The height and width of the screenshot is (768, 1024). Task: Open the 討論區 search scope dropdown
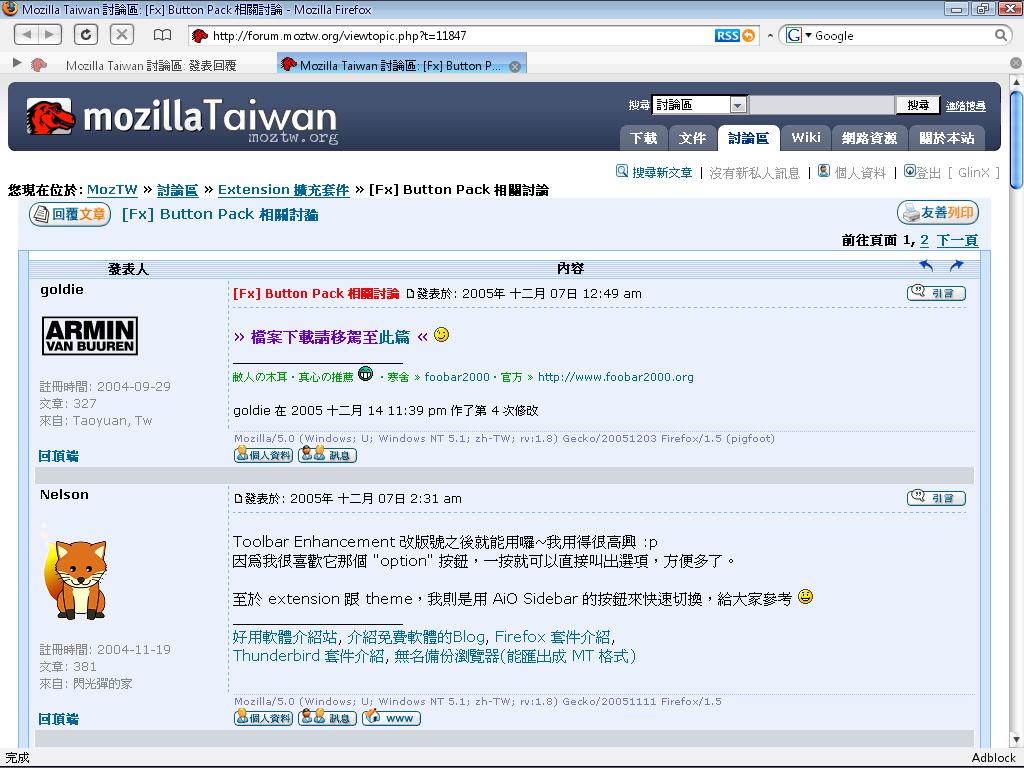tap(699, 104)
